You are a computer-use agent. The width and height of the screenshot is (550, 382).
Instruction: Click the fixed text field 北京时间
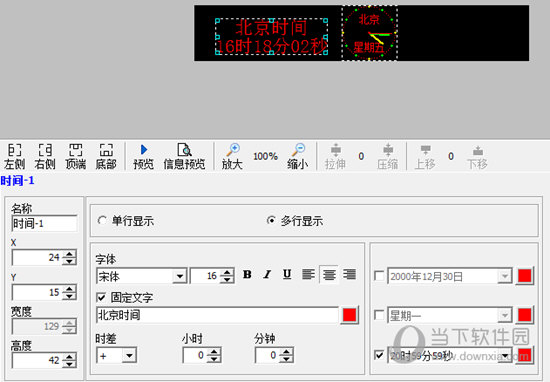217,315
